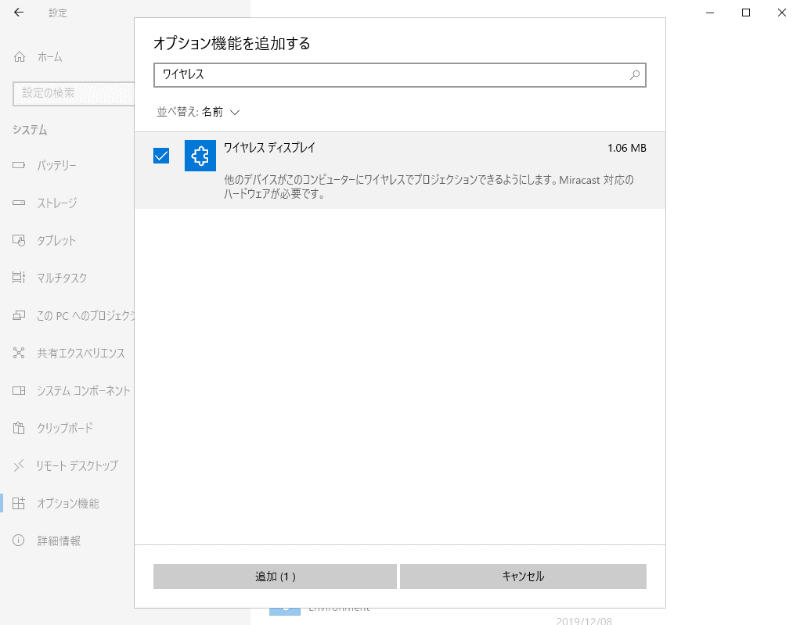Screen dimensions: 800x625
Task: Click the info icon next to 詳細情報
Action: pos(18,540)
